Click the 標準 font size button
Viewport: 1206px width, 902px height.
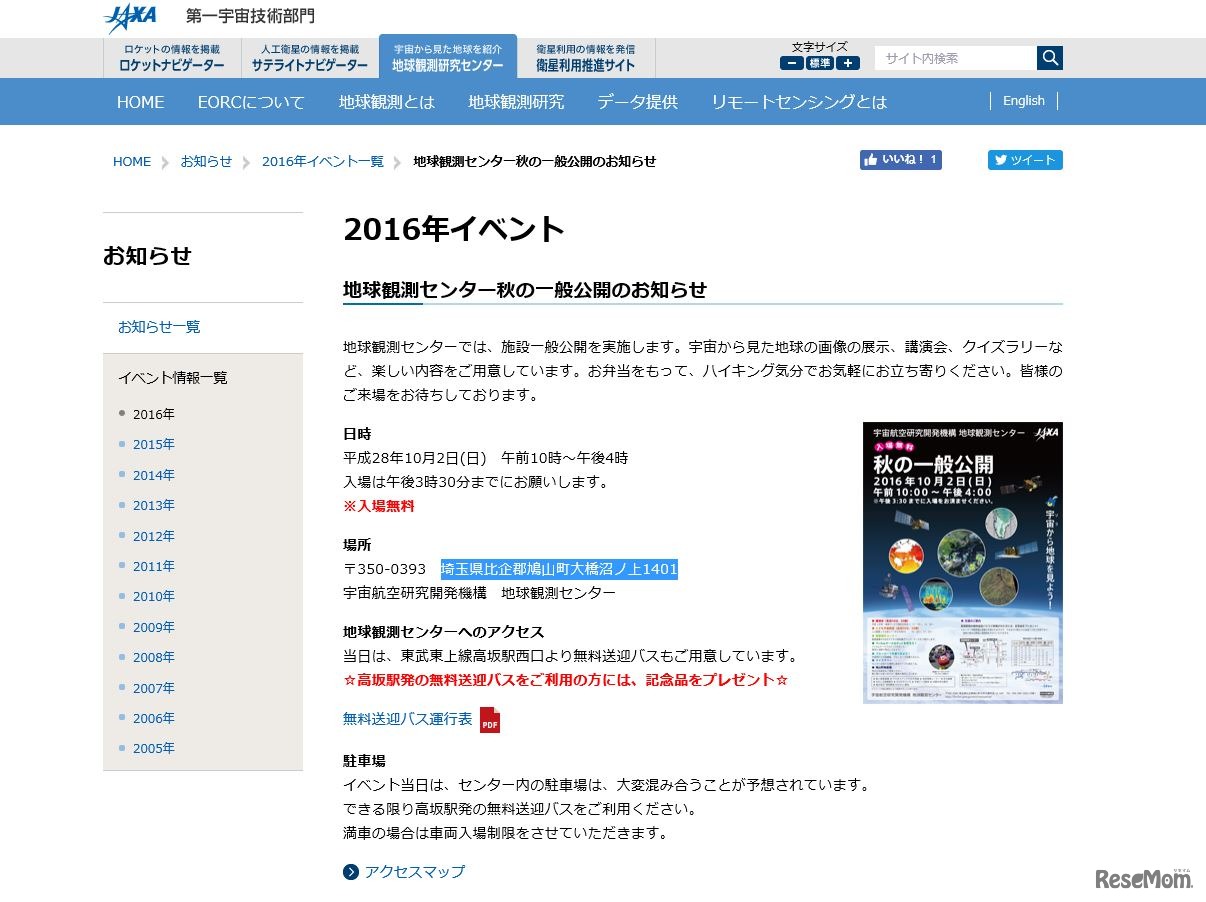coord(820,62)
